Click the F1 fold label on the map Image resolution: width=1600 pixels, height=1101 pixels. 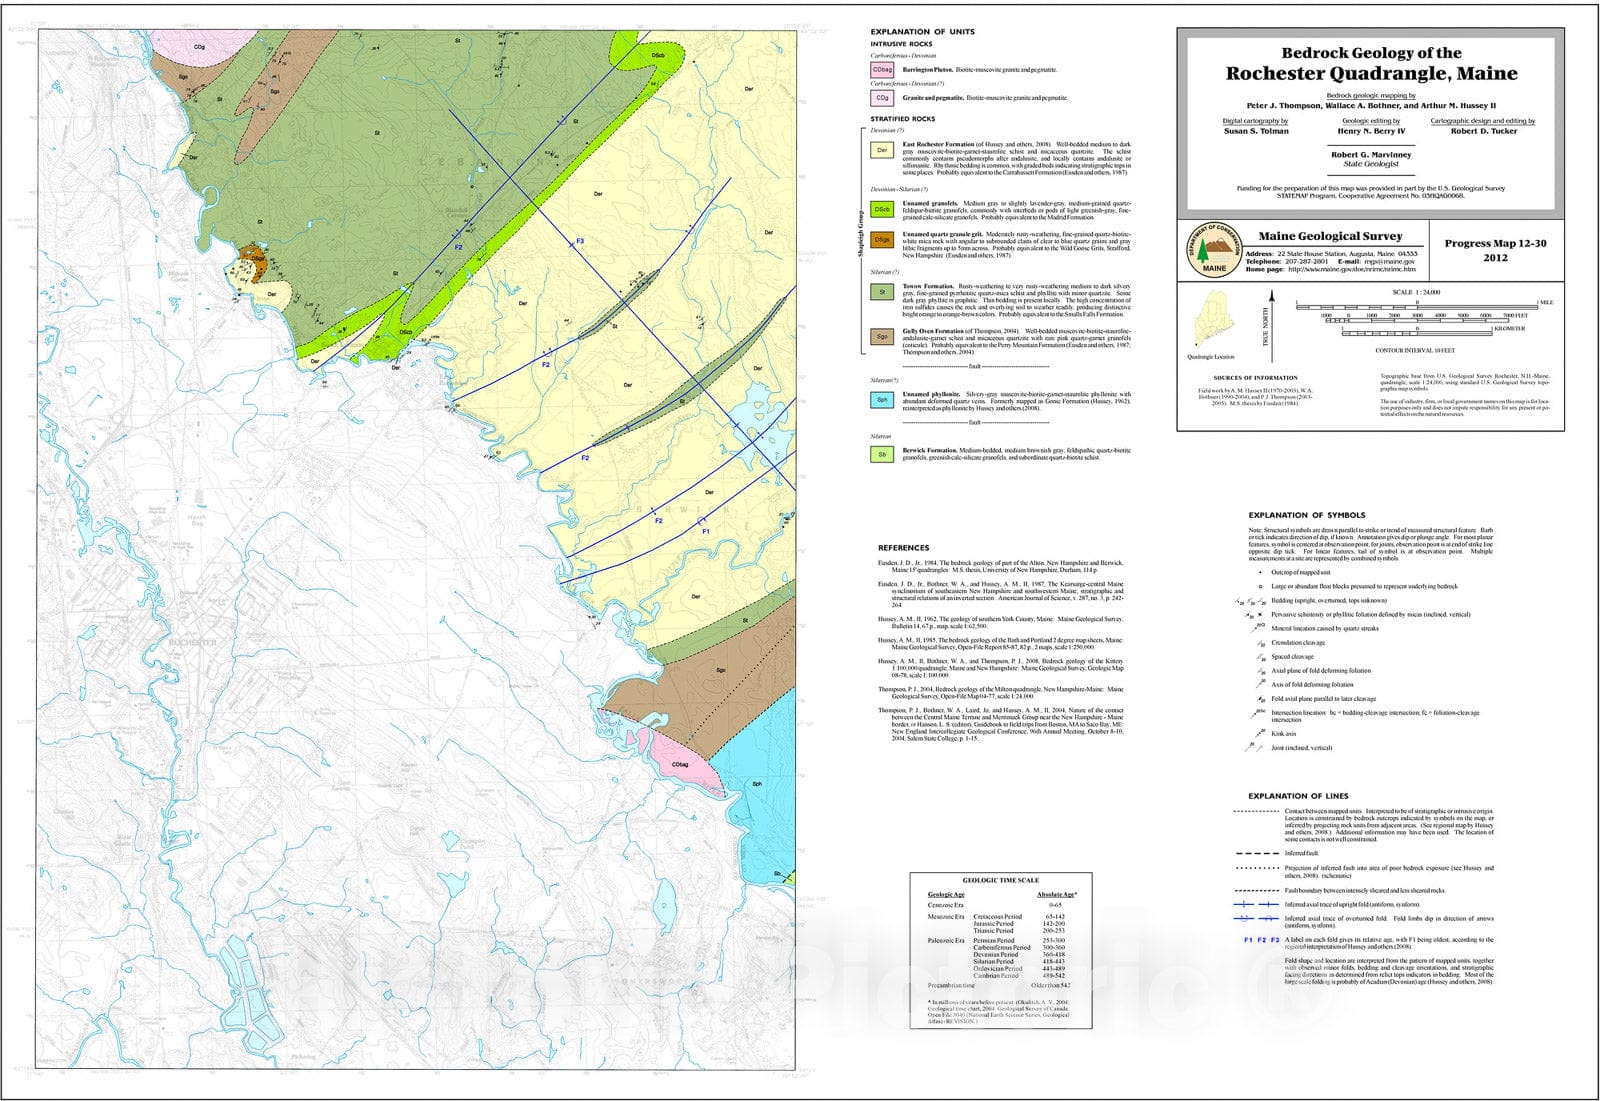(705, 531)
